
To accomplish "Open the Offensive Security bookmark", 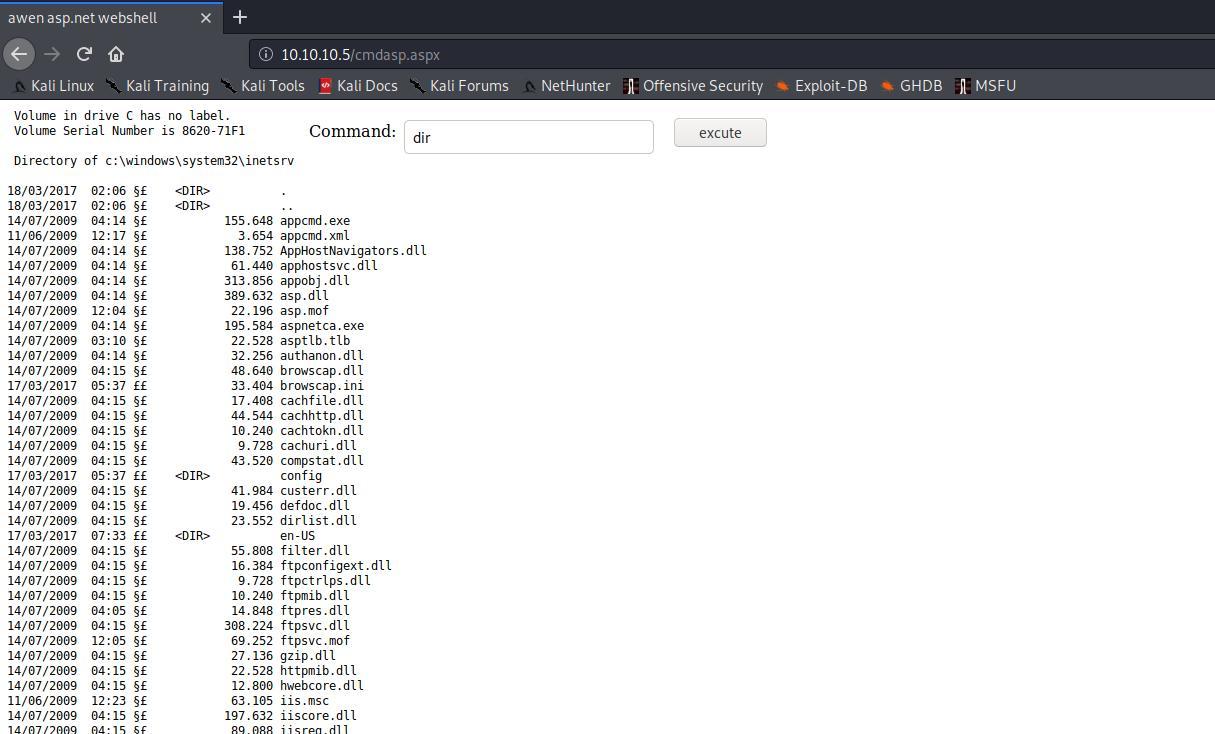I will click(x=692, y=86).
